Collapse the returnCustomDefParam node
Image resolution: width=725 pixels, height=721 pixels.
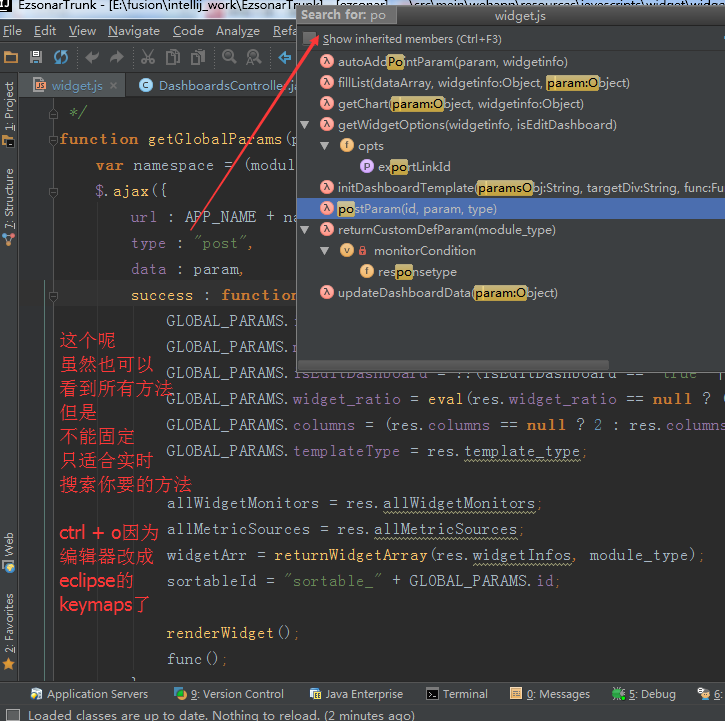coord(305,230)
